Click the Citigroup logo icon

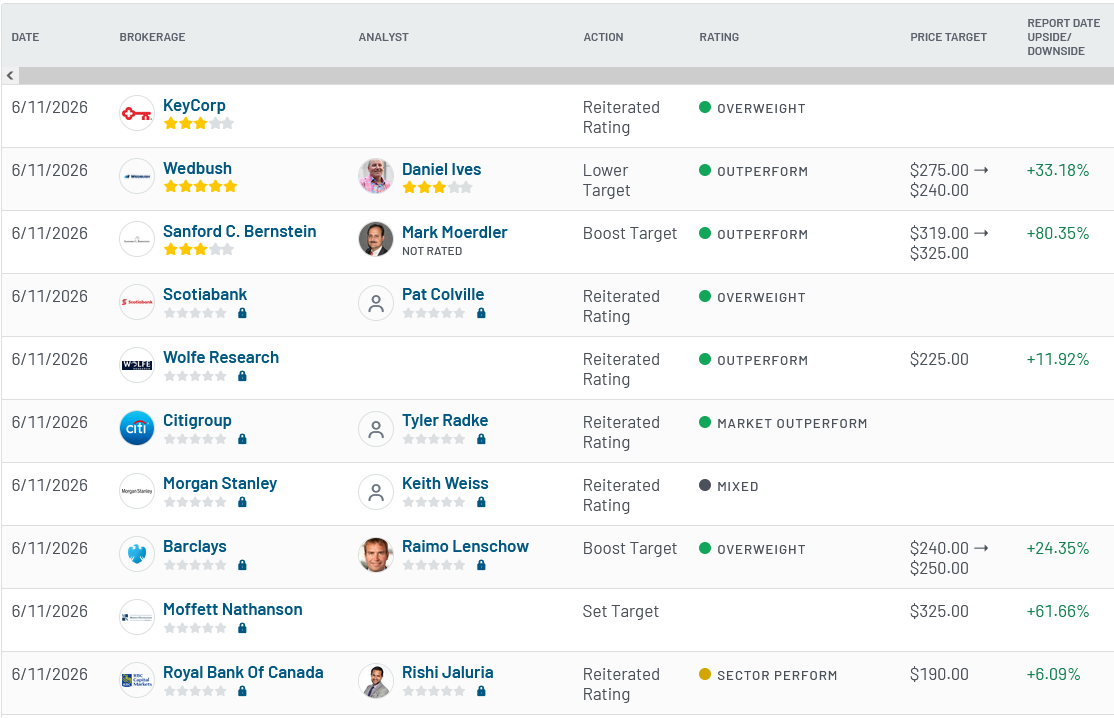136,428
